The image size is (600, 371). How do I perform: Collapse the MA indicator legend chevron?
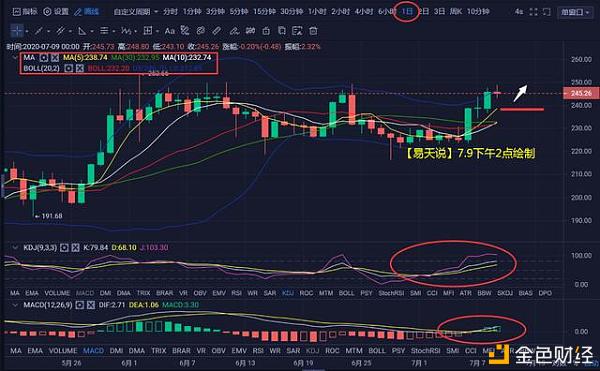(x=15, y=58)
